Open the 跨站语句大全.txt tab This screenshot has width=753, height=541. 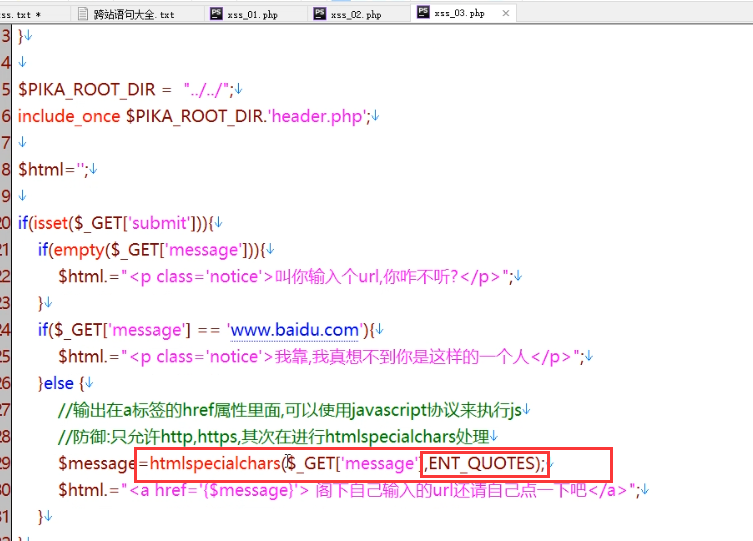[x=133, y=14]
